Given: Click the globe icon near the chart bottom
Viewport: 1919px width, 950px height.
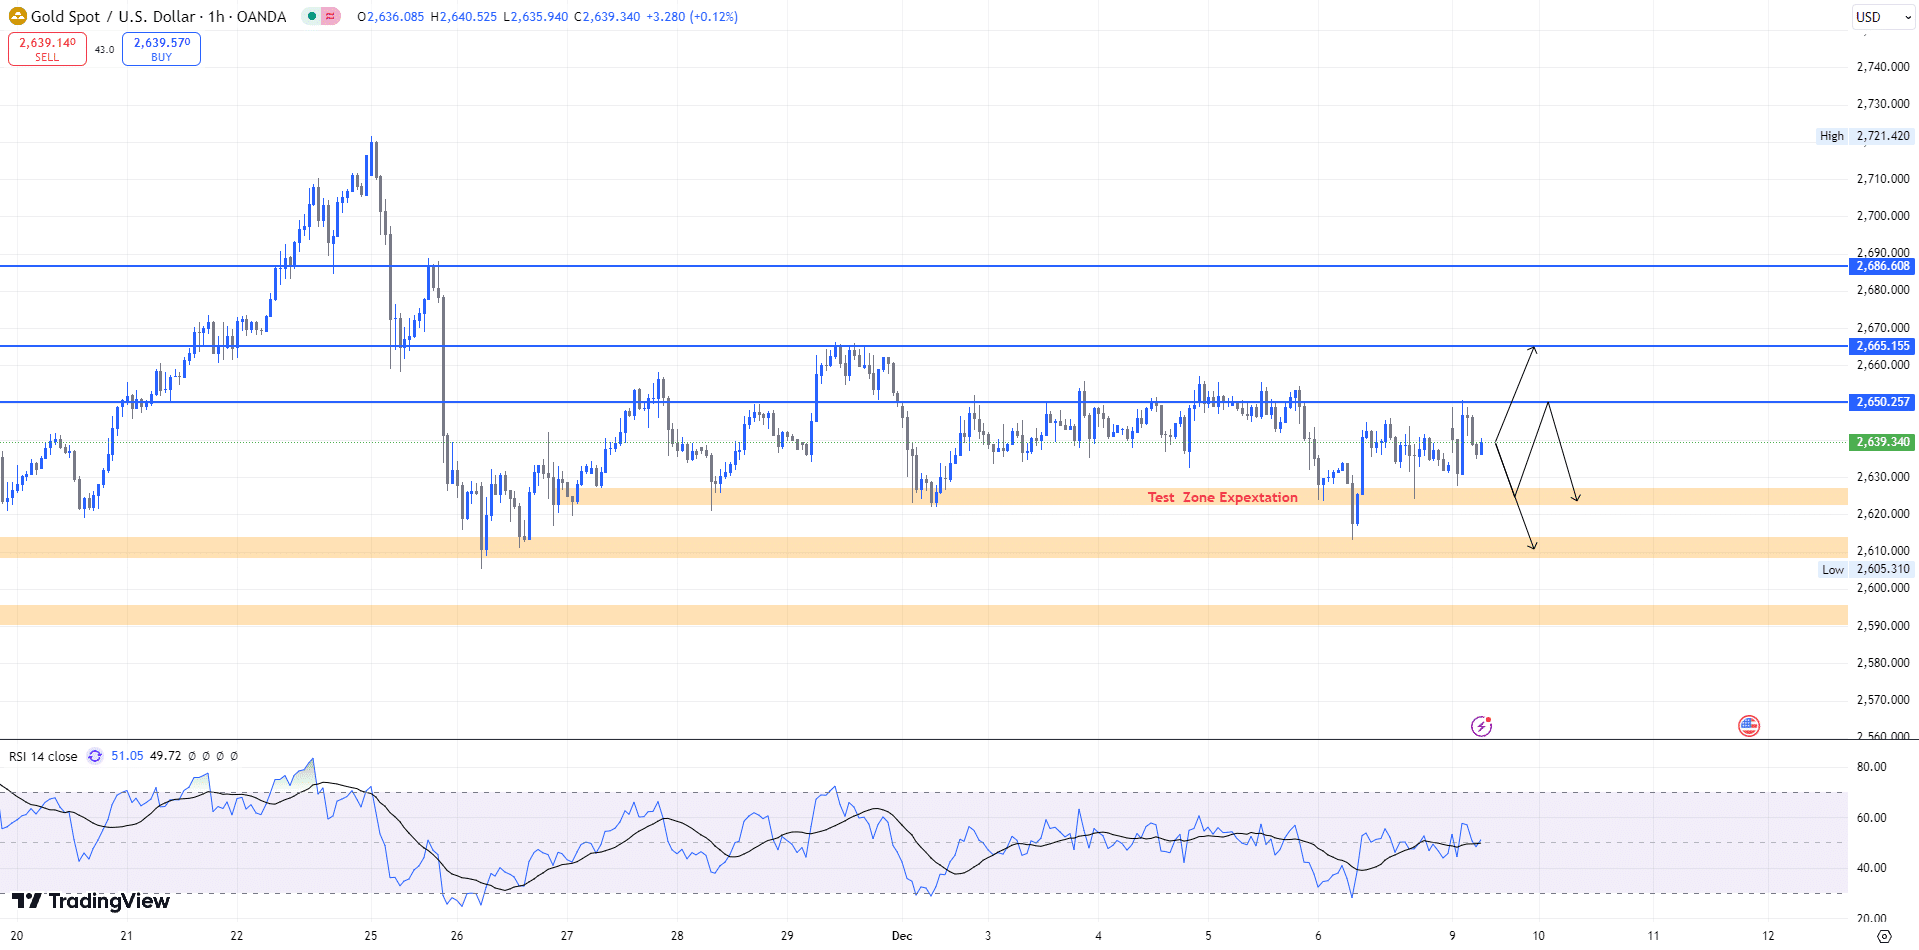Looking at the screenshot, I should click(1748, 726).
